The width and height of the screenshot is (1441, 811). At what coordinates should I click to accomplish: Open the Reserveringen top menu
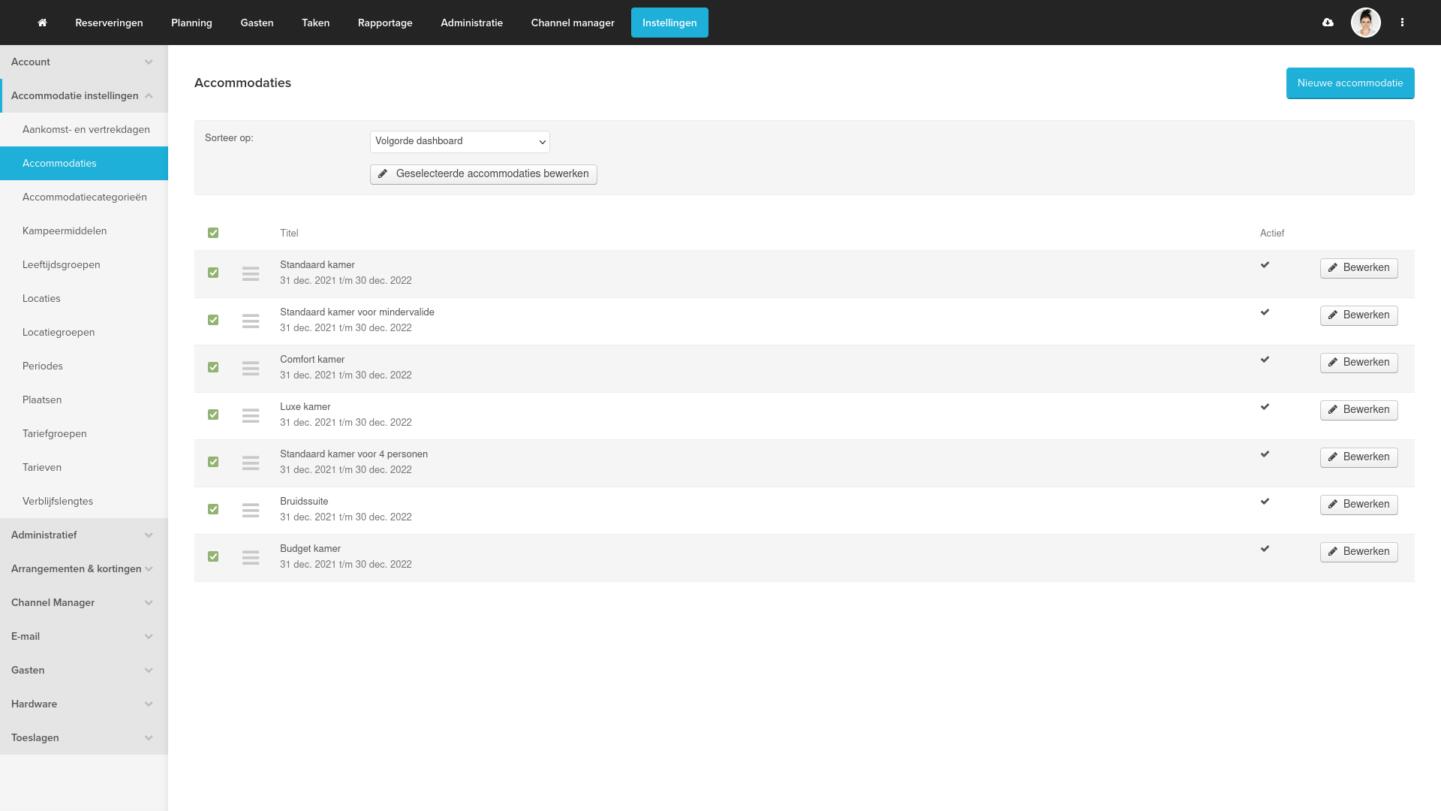pos(109,23)
